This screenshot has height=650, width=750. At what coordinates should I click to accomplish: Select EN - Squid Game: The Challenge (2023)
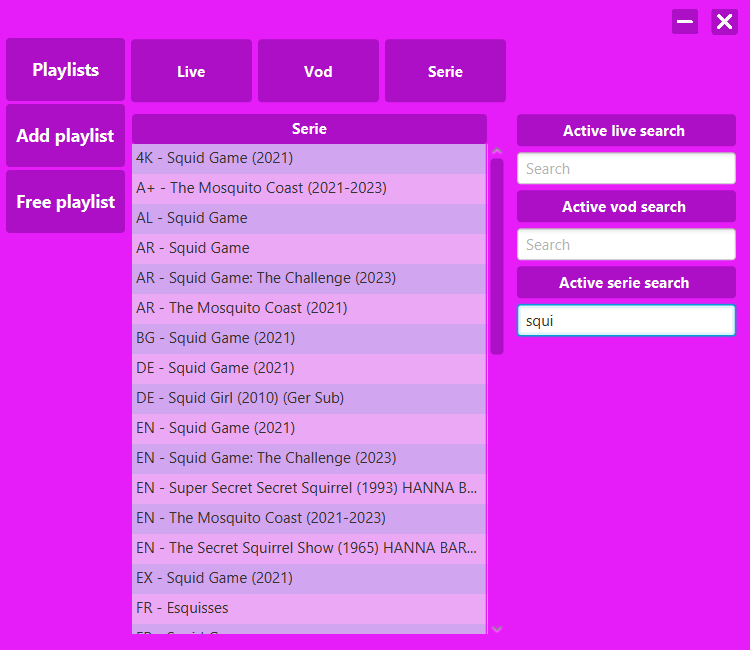[309, 458]
